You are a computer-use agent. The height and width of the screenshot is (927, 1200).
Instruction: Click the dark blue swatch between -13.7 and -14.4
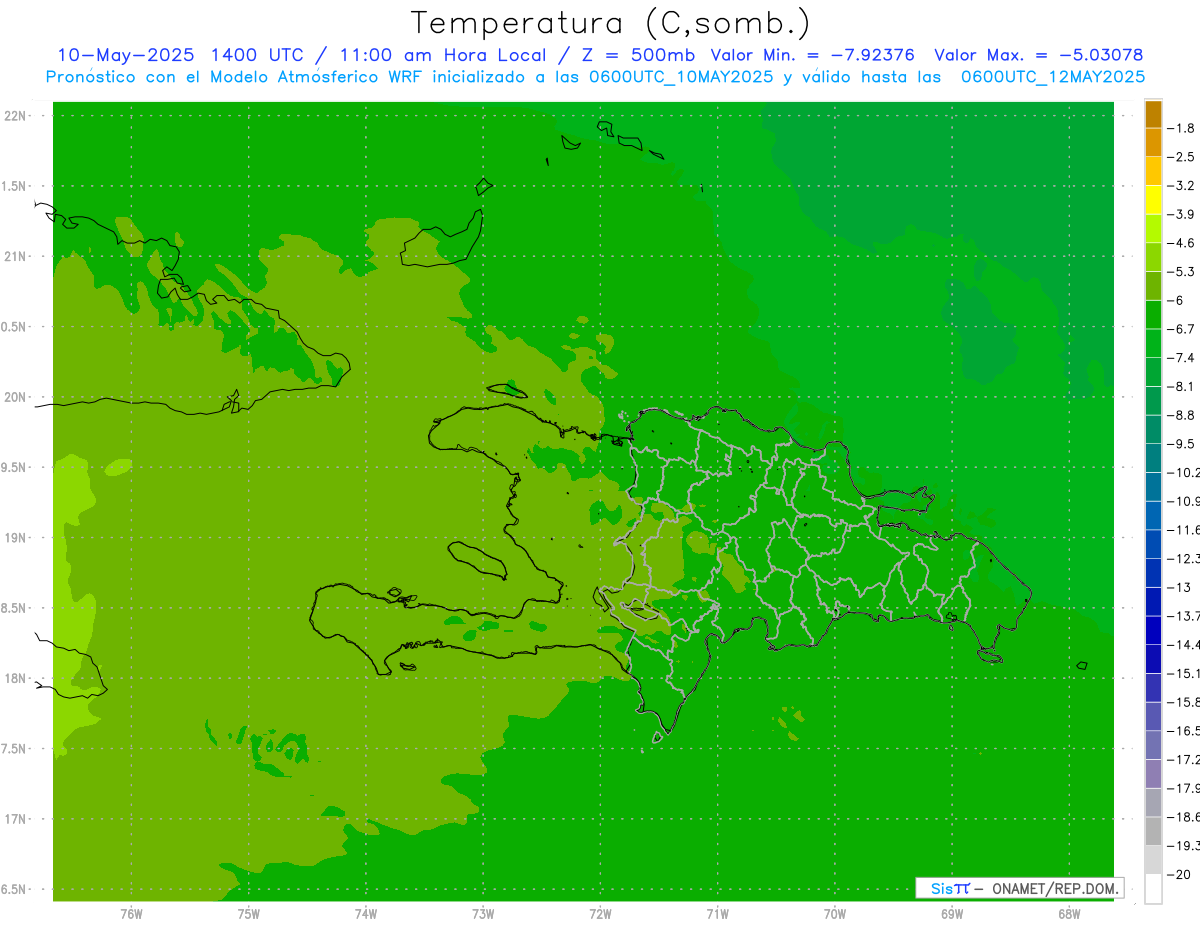1153,630
